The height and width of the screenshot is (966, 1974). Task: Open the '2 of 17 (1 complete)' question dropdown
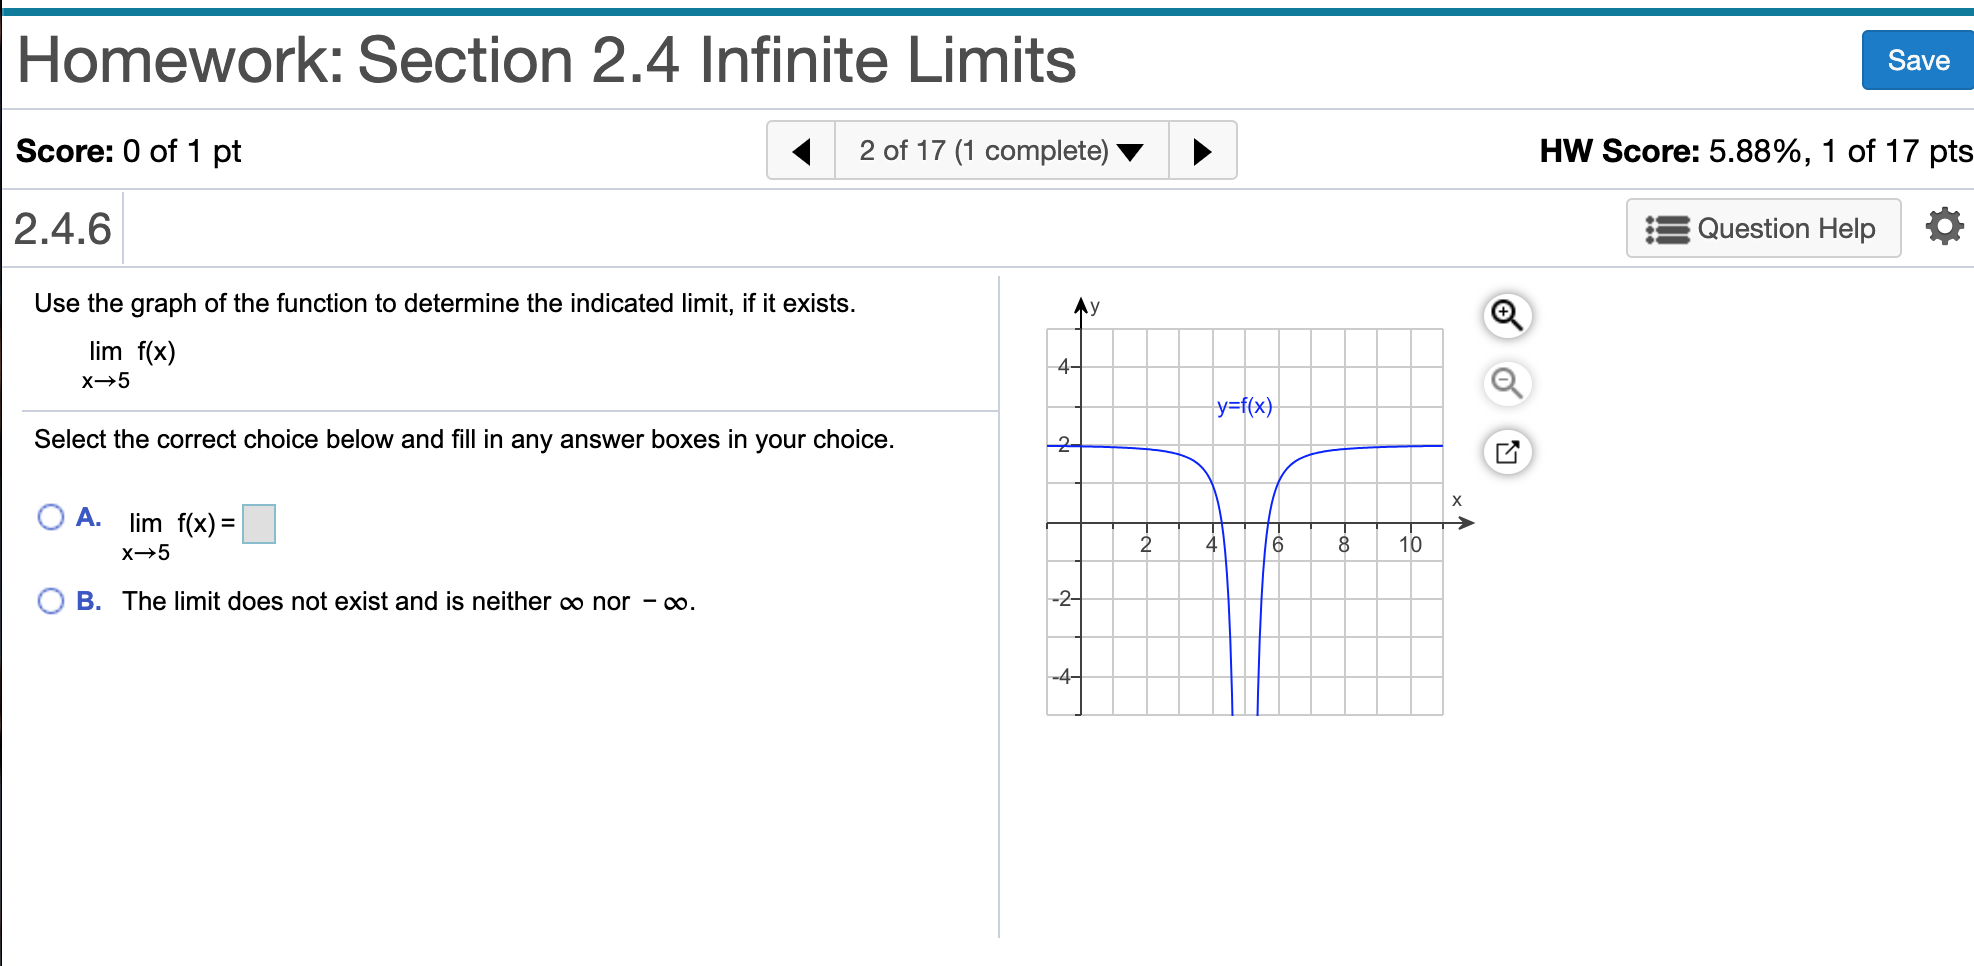point(1001,151)
